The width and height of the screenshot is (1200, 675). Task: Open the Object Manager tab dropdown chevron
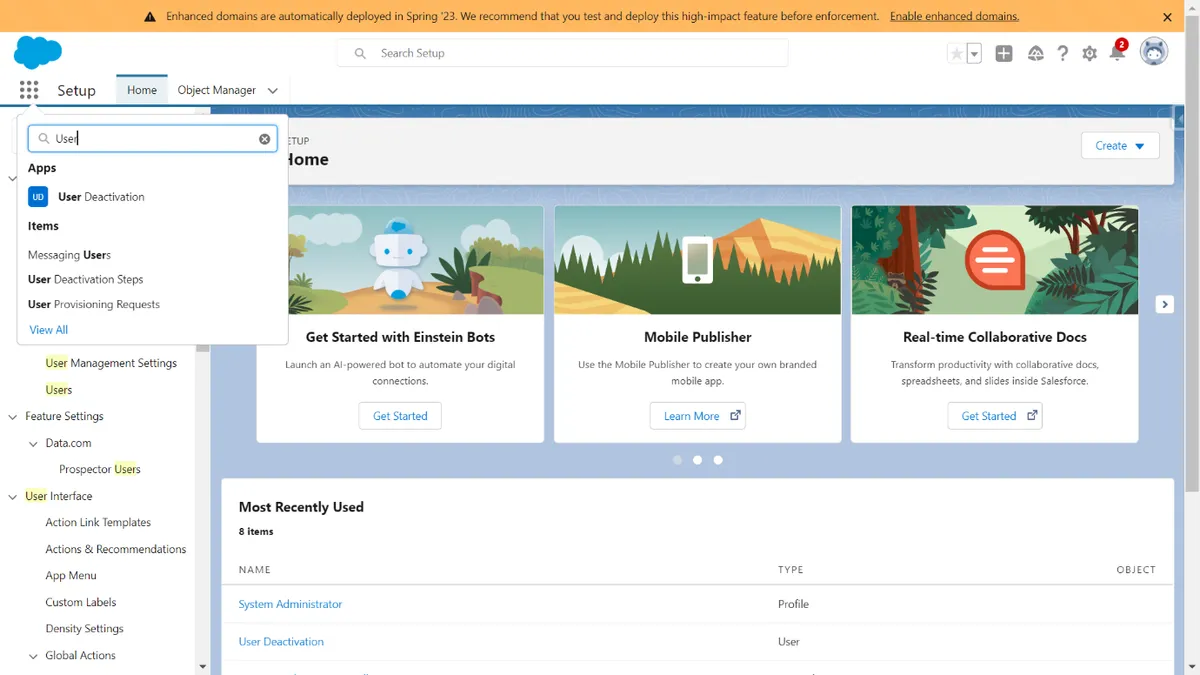coord(272,91)
